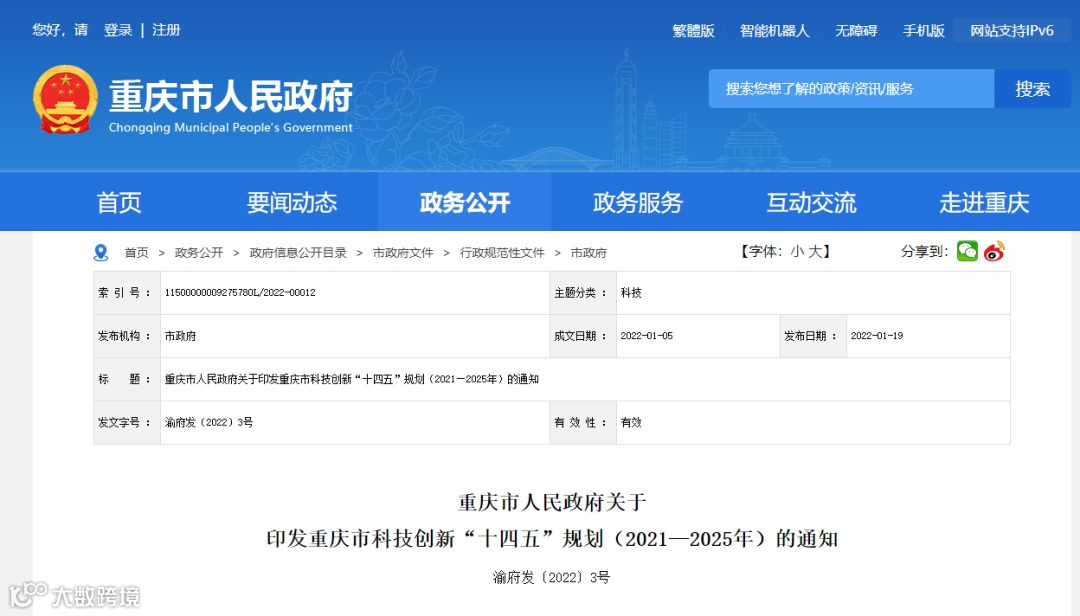Click the 网站支持IPv6 badge
Image resolution: width=1080 pixels, height=616 pixels.
coord(1012,31)
